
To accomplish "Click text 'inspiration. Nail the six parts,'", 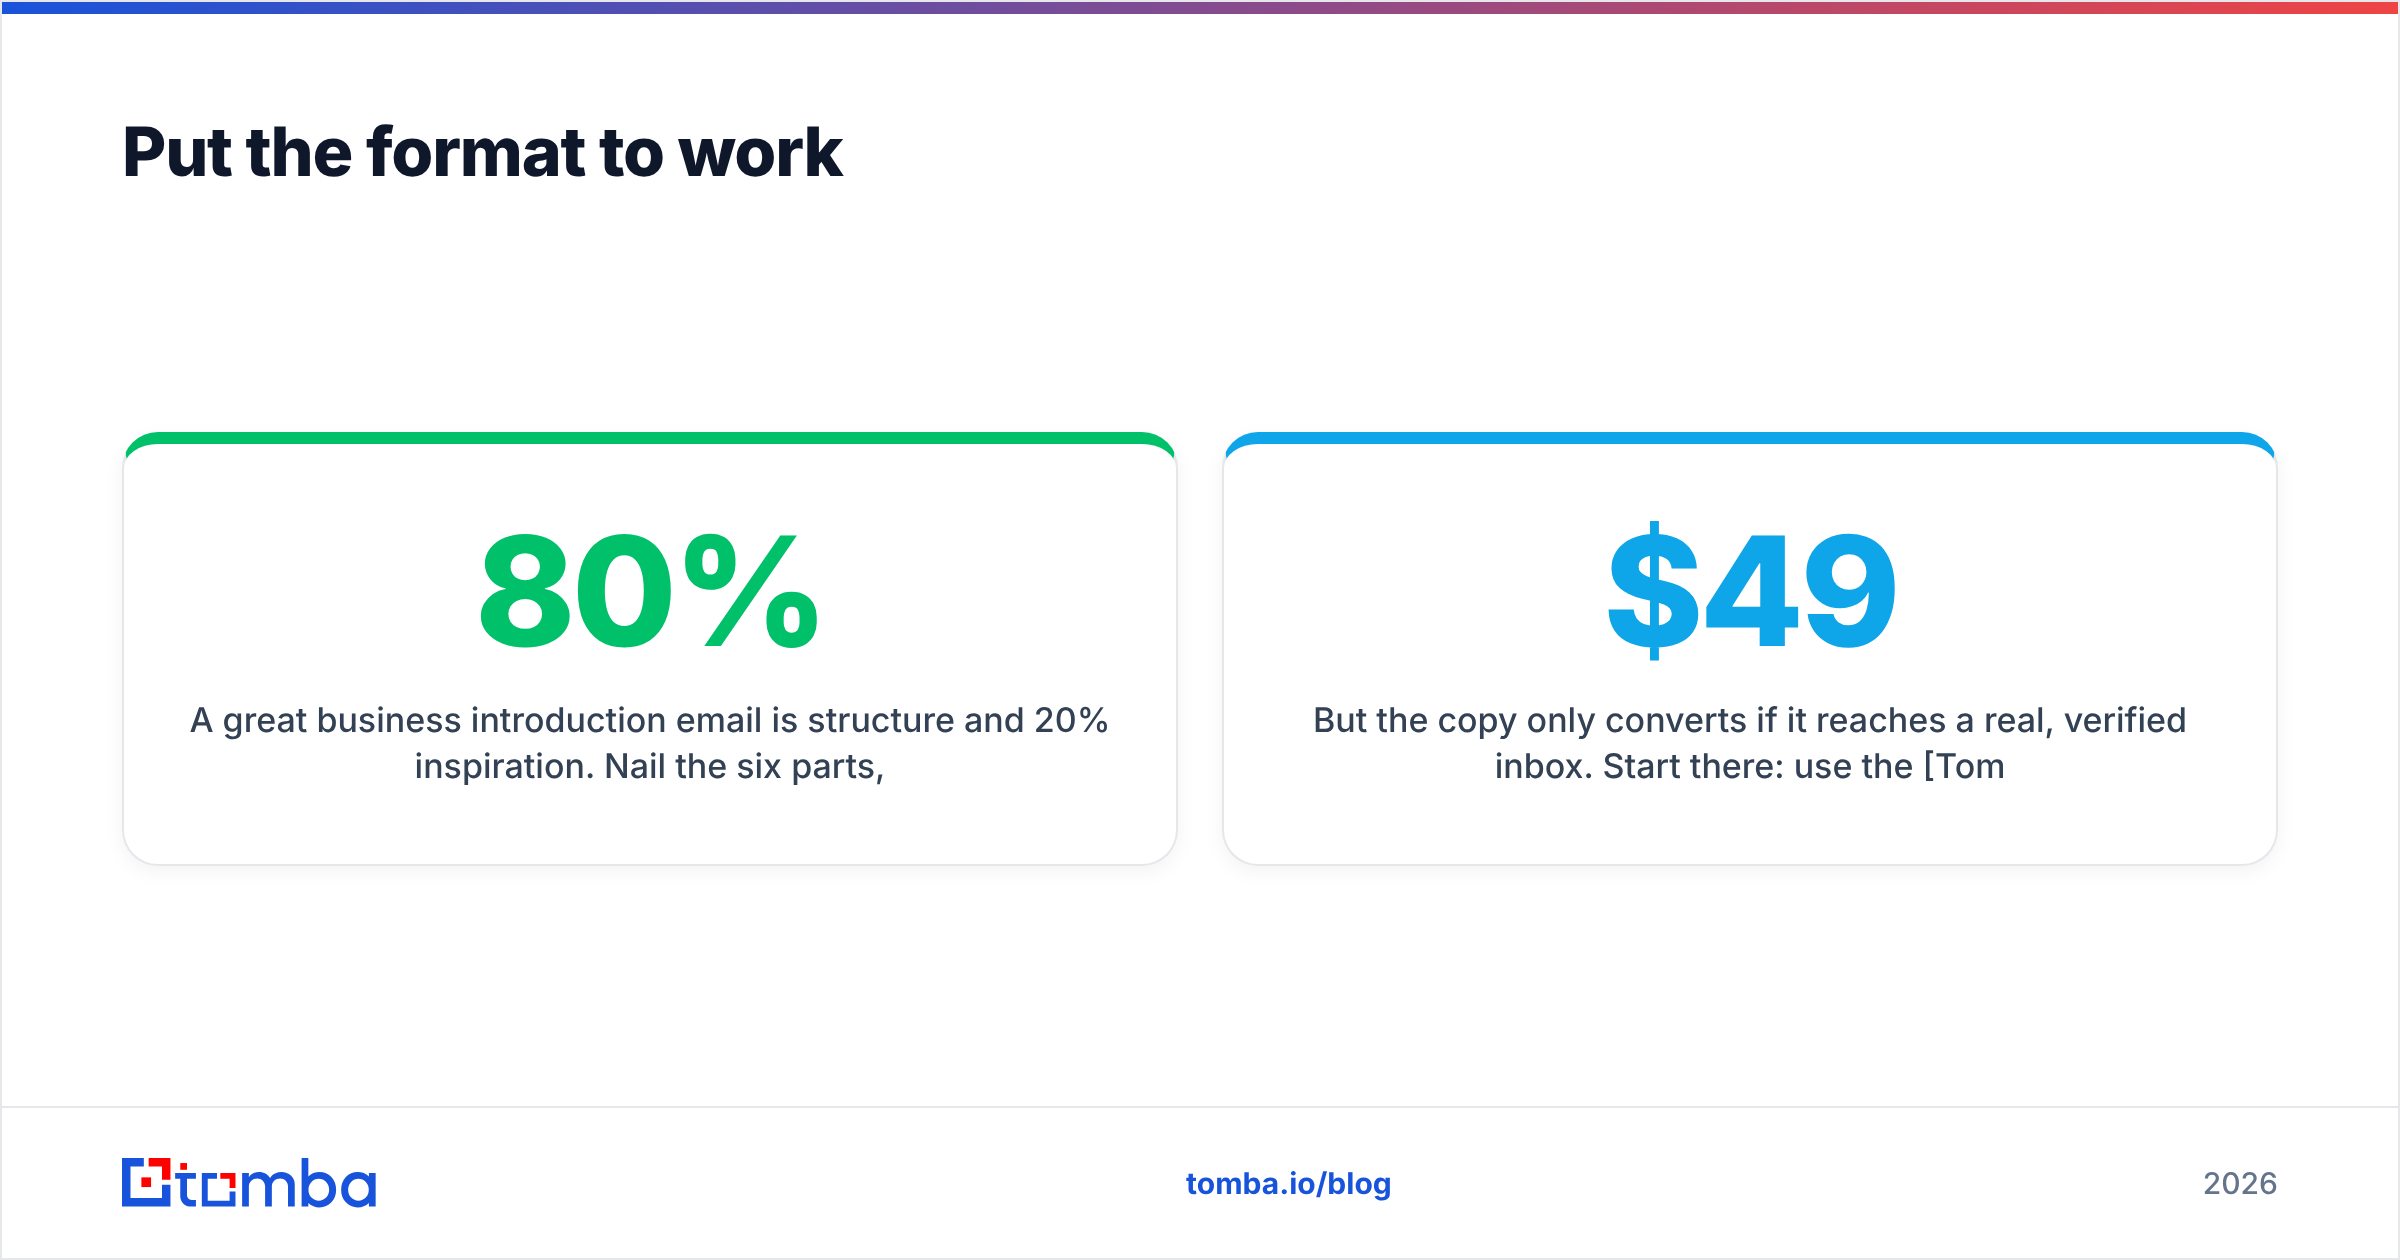I will tap(650, 766).
